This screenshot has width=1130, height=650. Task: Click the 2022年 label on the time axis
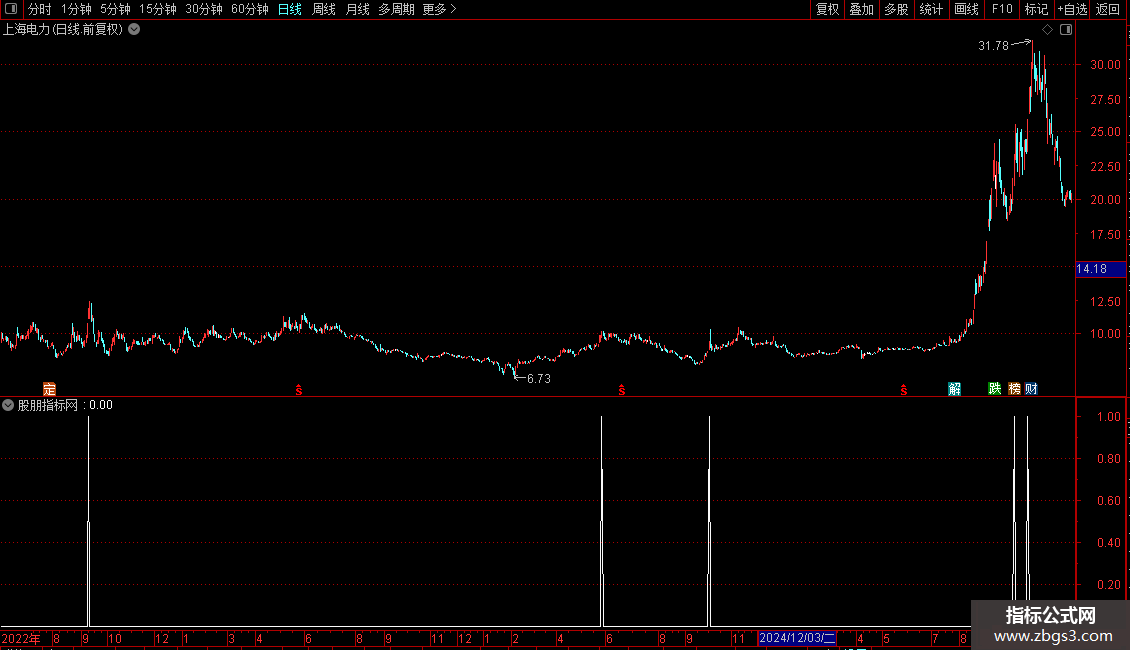tap(21, 638)
